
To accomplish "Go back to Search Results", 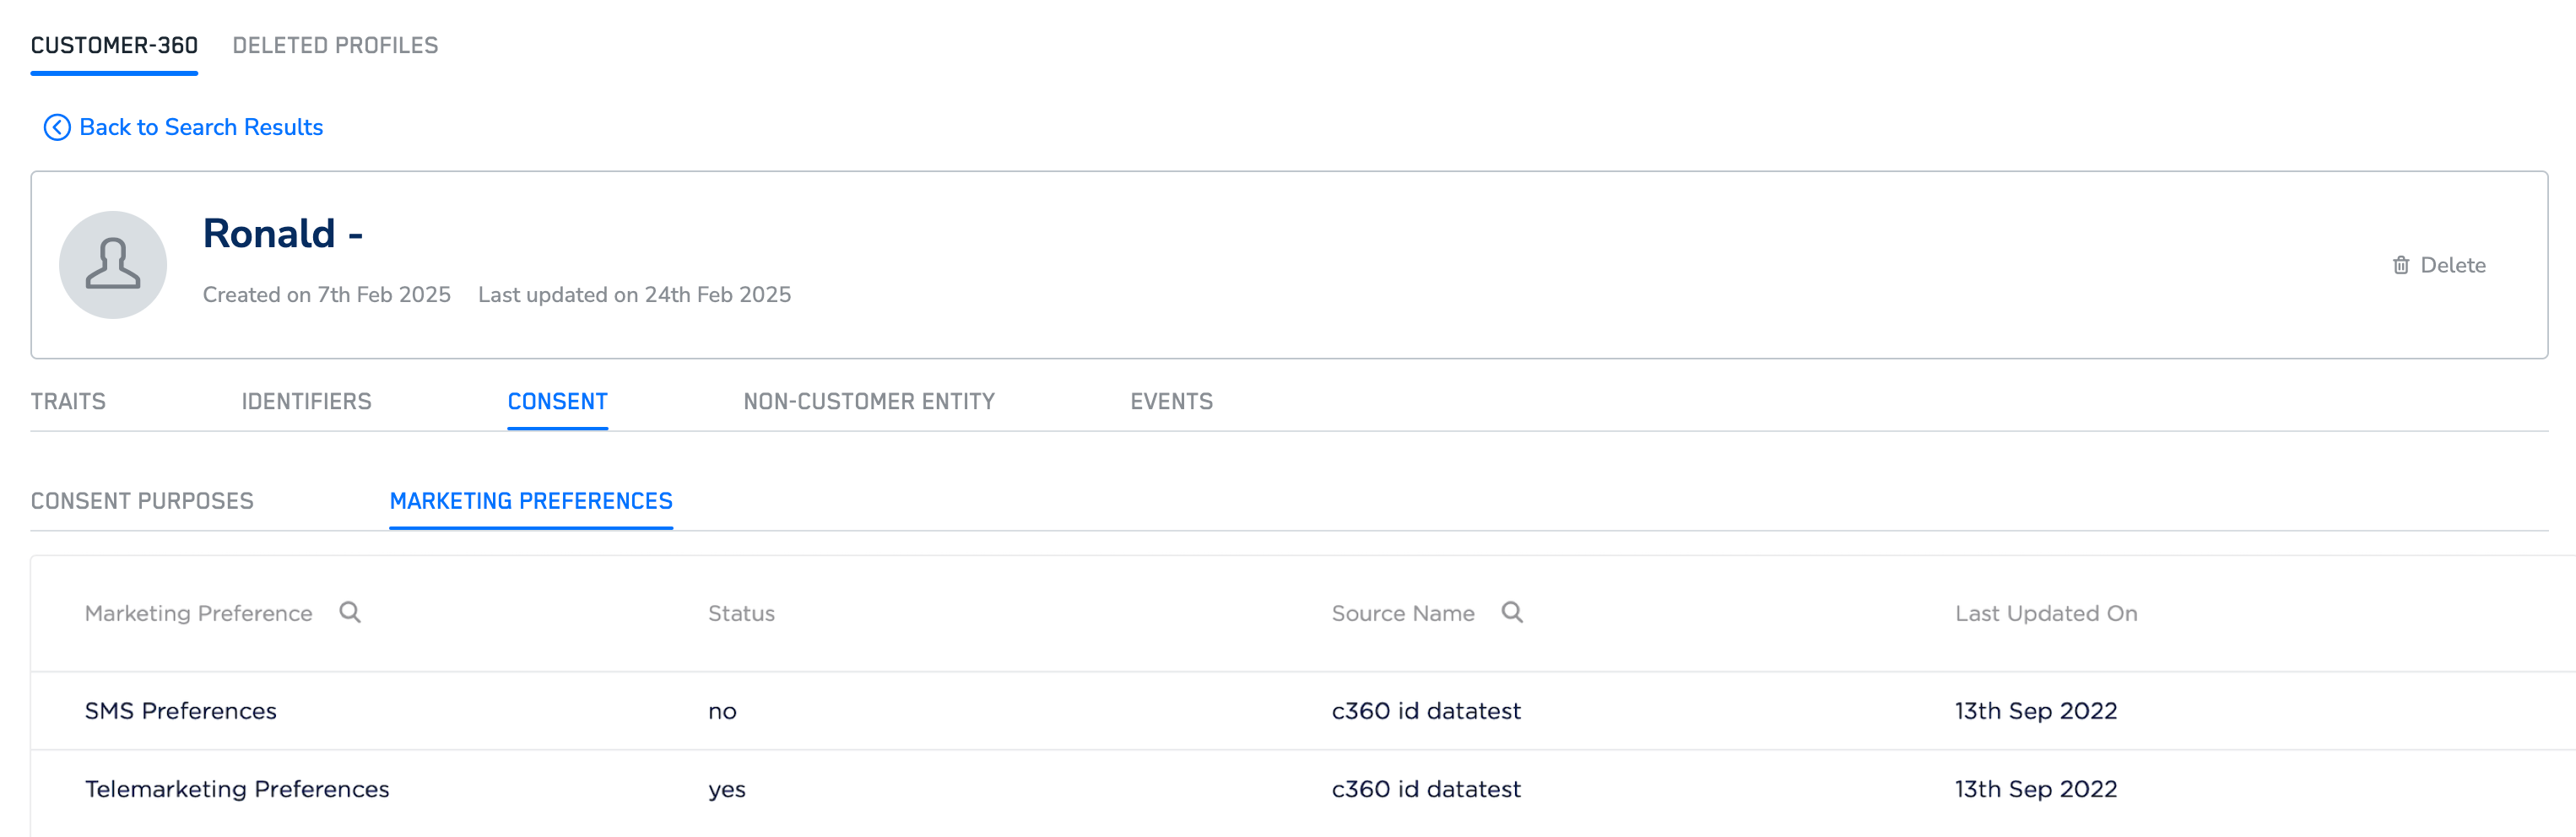I will 201,127.
